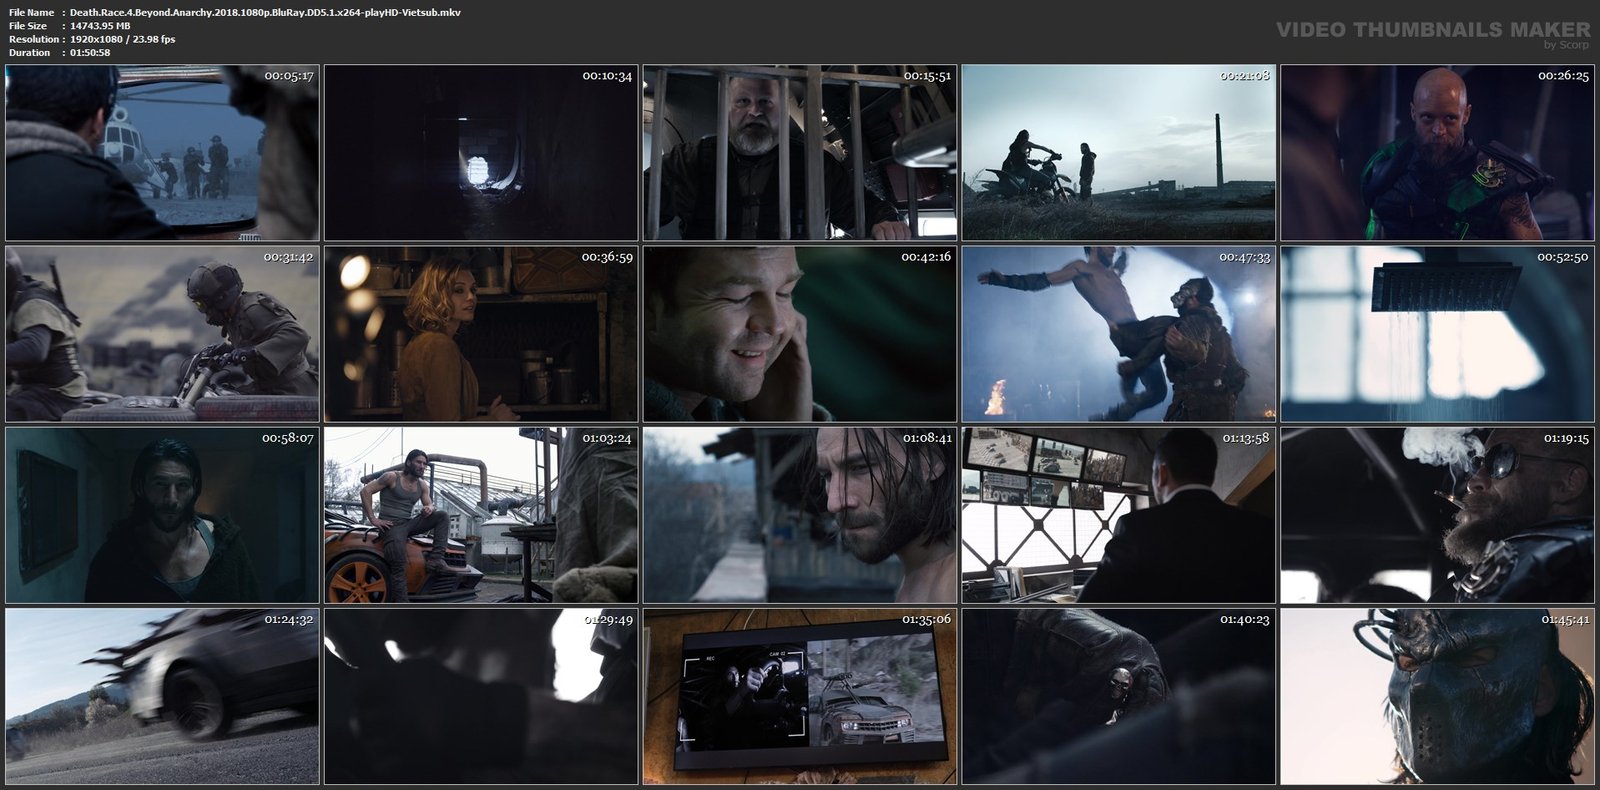Select the thumbnail at 00:58:07
This screenshot has height=790, width=1600.
coord(162,515)
